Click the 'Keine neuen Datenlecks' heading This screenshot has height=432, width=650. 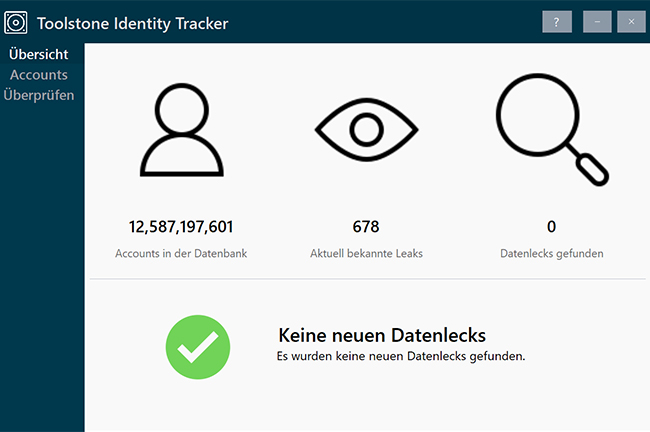click(x=382, y=334)
